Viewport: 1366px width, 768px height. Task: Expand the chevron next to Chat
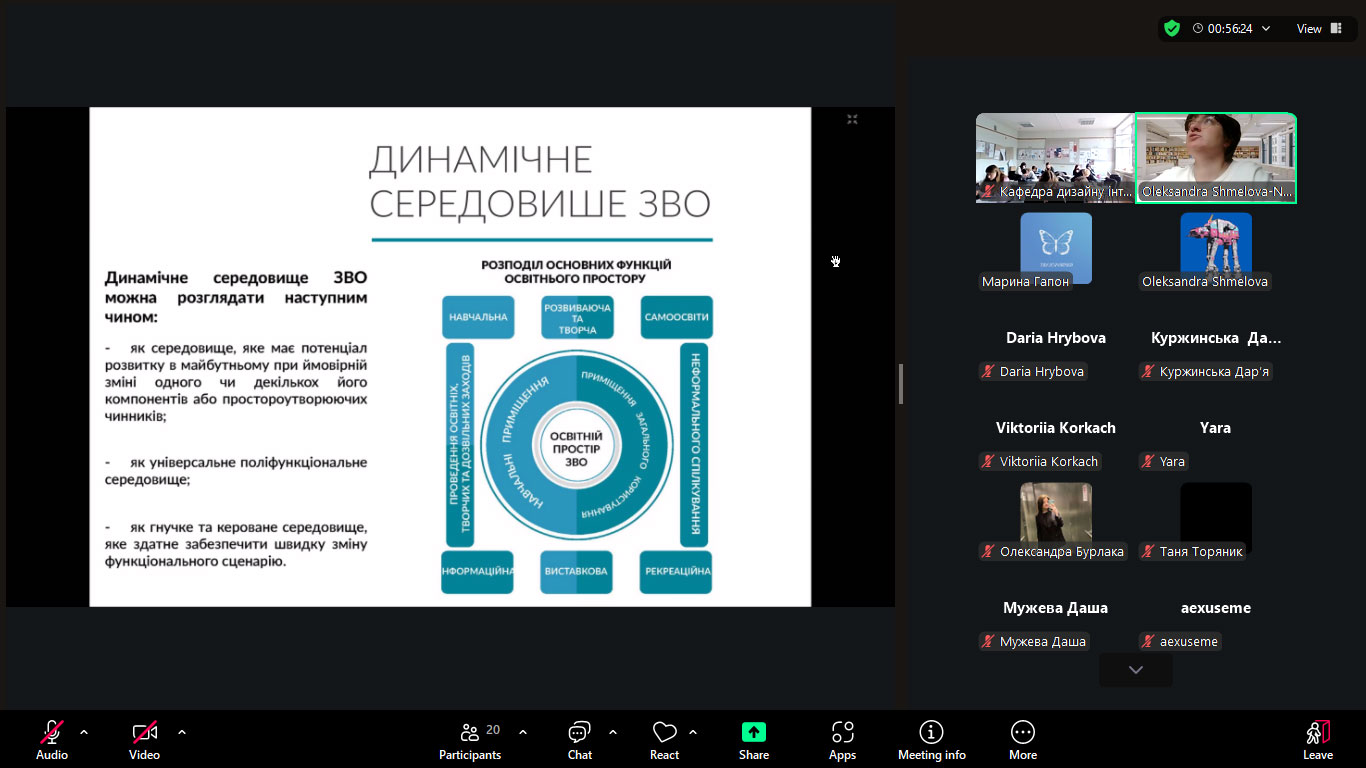613,732
